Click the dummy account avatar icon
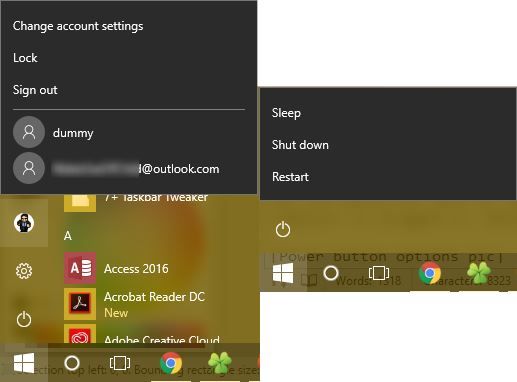Image resolution: width=517 pixels, height=382 pixels. tap(29, 132)
